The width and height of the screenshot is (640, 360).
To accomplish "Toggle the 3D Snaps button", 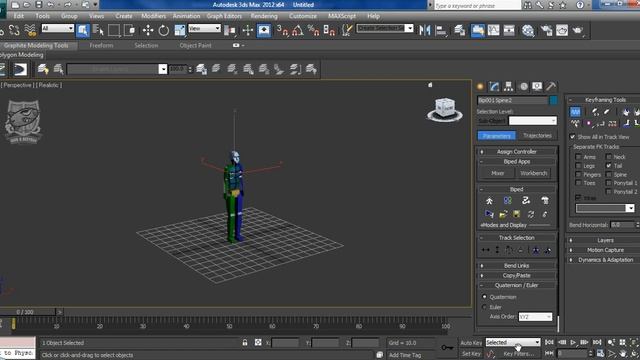I will (x=282, y=30).
